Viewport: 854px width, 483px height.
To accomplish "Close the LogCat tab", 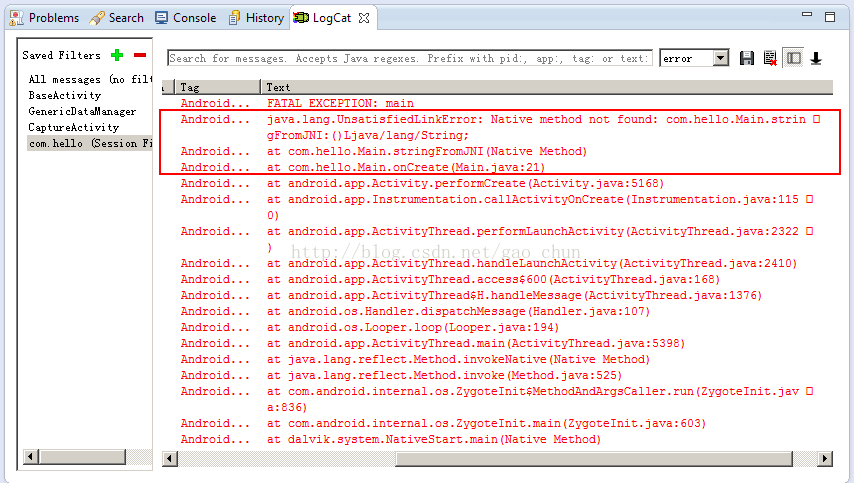I will [364, 18].
